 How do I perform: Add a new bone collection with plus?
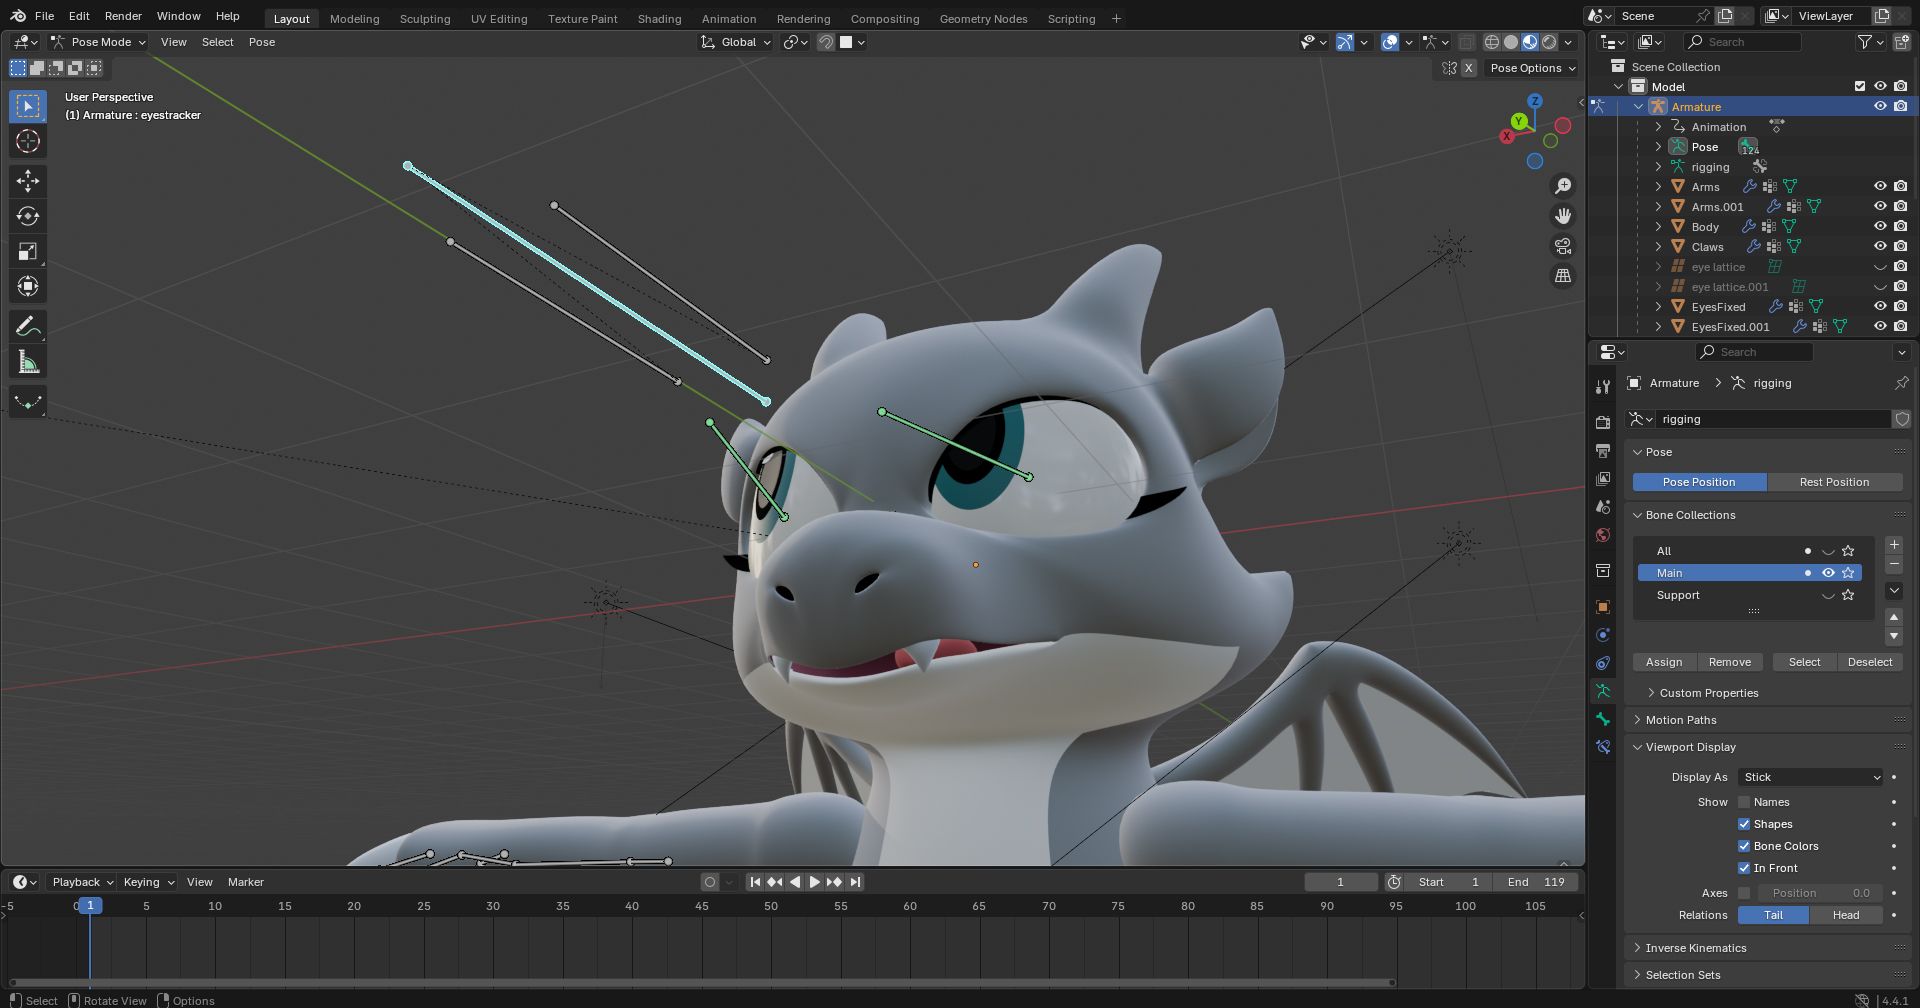tap(1893, 545)
